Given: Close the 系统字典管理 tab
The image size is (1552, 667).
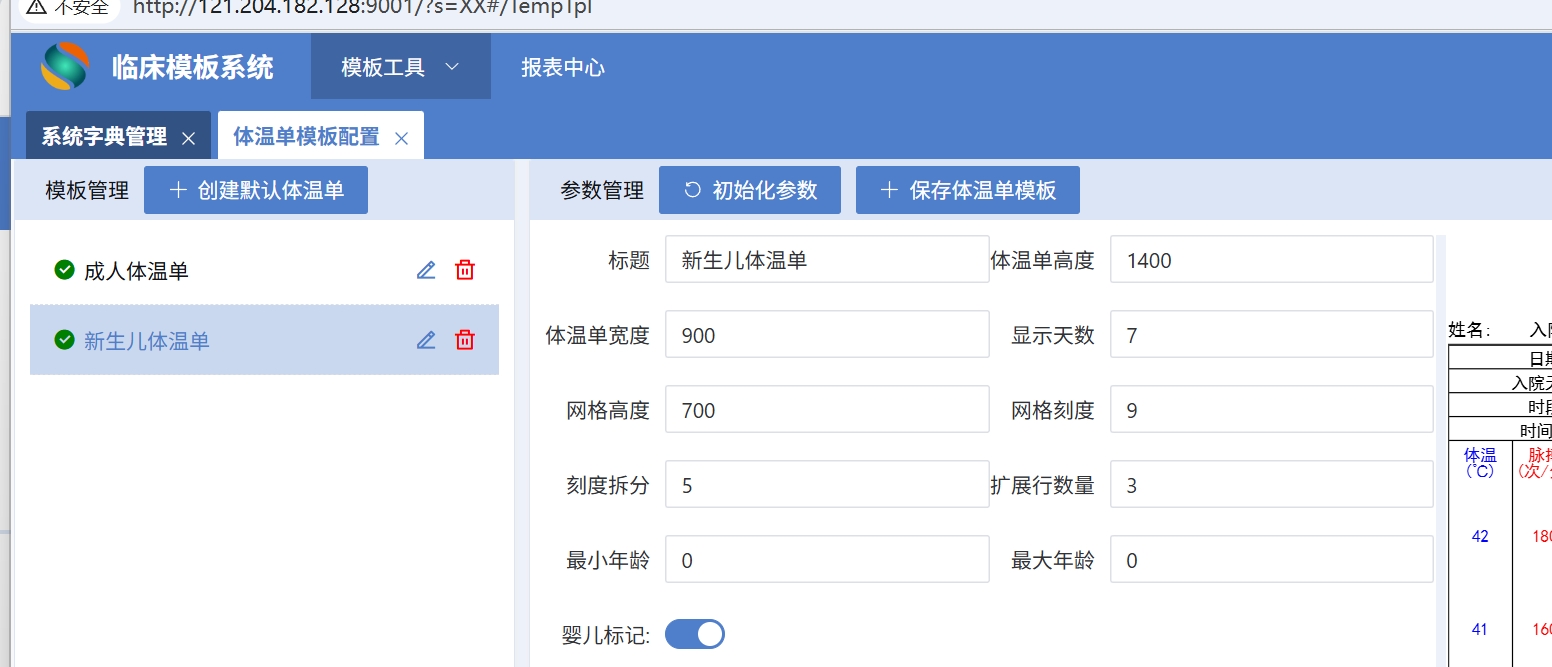Looking at the screenshot, I should [x=188, y=139].
